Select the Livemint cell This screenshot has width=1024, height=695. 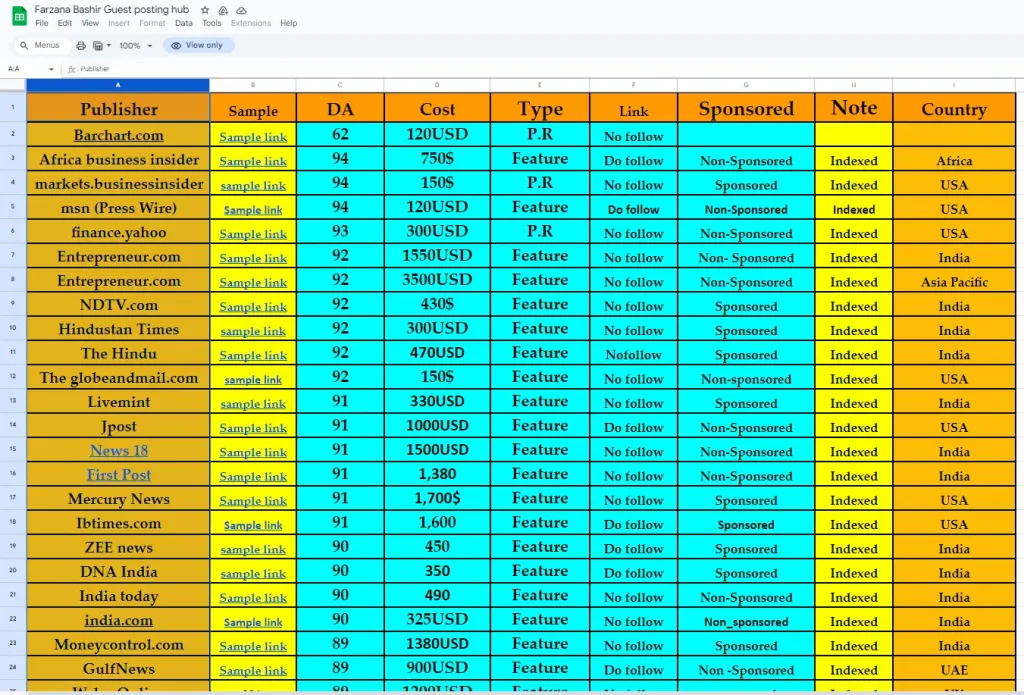tap(118, 402)
